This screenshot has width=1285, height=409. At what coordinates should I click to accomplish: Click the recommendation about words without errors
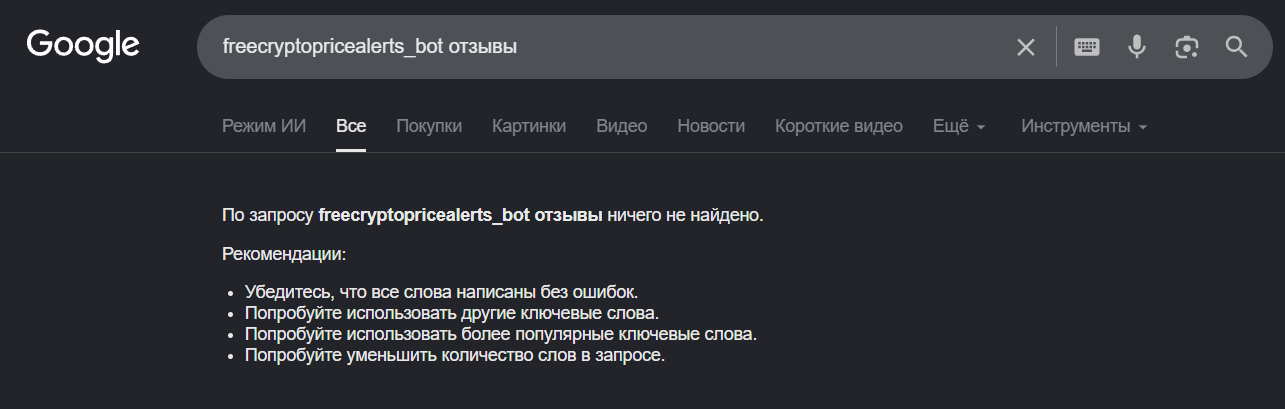pyautogui.click(x=441, y=292)
